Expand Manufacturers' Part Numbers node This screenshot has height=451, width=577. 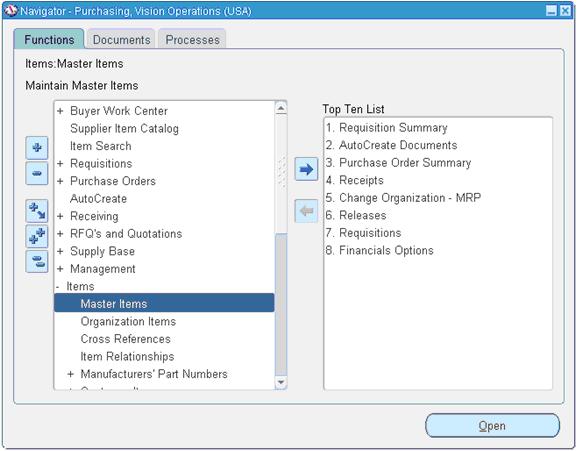click(x=71, y=374)
